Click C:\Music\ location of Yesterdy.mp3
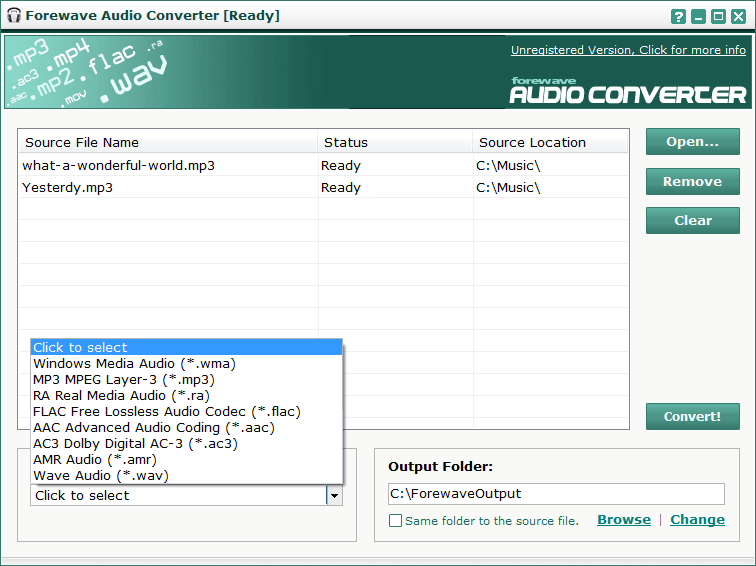756x566 pixels. tap(508, 188)
